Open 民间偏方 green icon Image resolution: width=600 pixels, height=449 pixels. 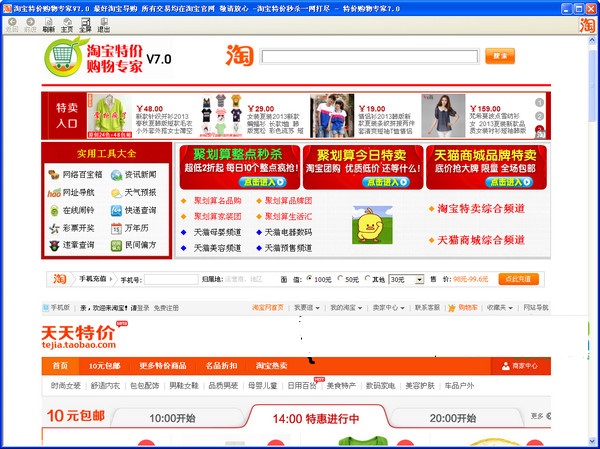pos(116,245)
